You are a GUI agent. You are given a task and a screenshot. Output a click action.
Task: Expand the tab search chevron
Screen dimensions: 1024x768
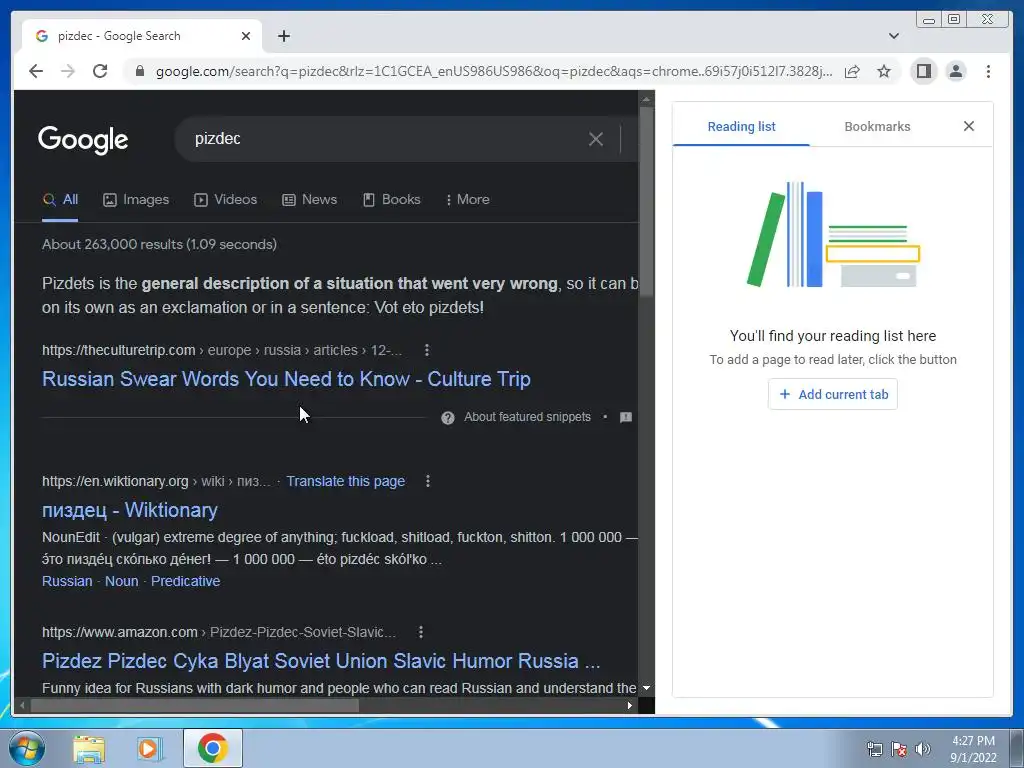893,36
